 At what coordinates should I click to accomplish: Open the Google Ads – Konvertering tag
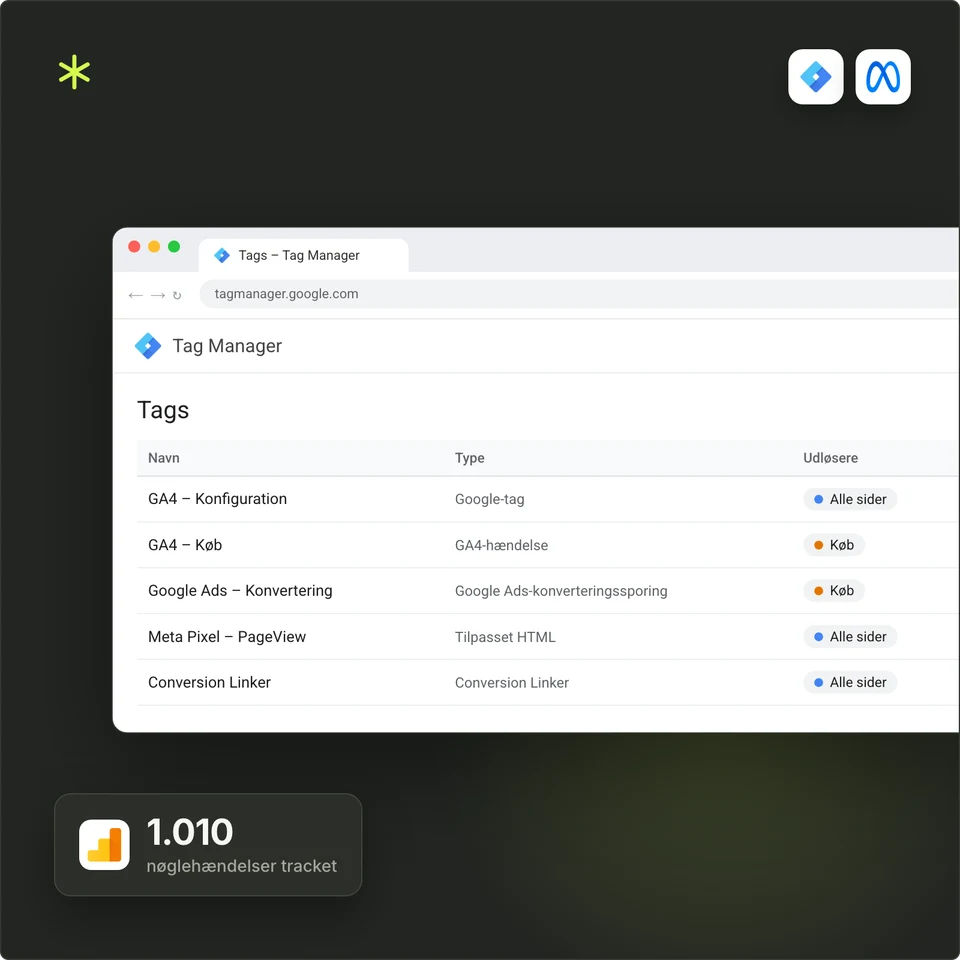[240, 591]
